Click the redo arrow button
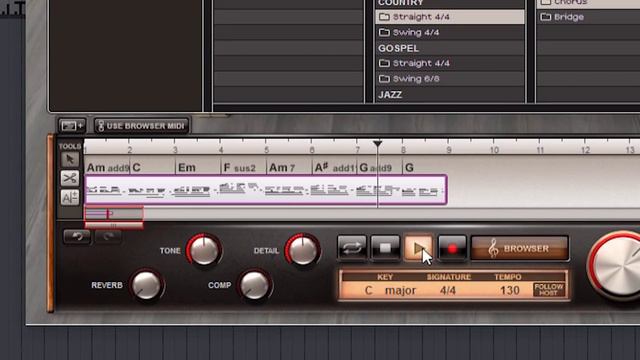Image resolution: width=640 pixels, height=360 pixels. click(108, 236)
